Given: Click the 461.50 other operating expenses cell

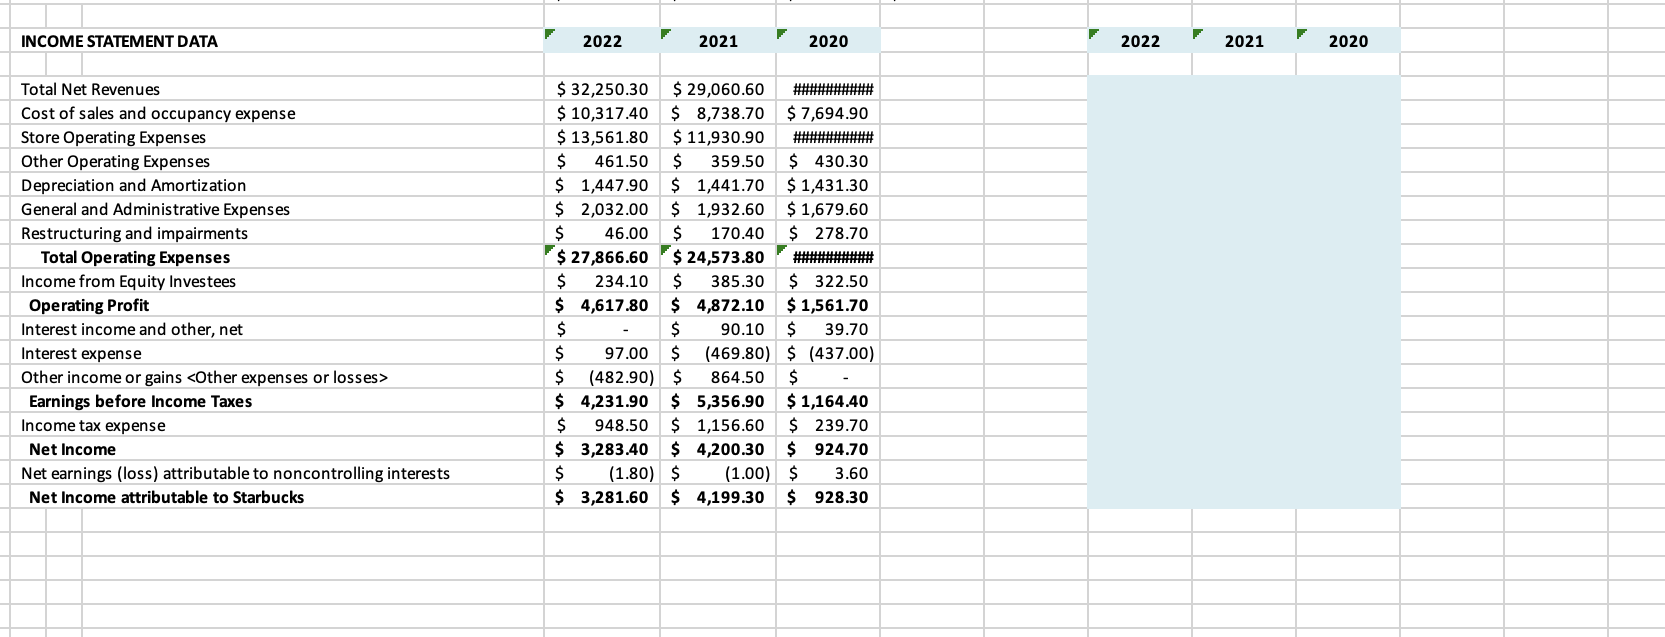Looking at the screenshot, I should [602, 161].
